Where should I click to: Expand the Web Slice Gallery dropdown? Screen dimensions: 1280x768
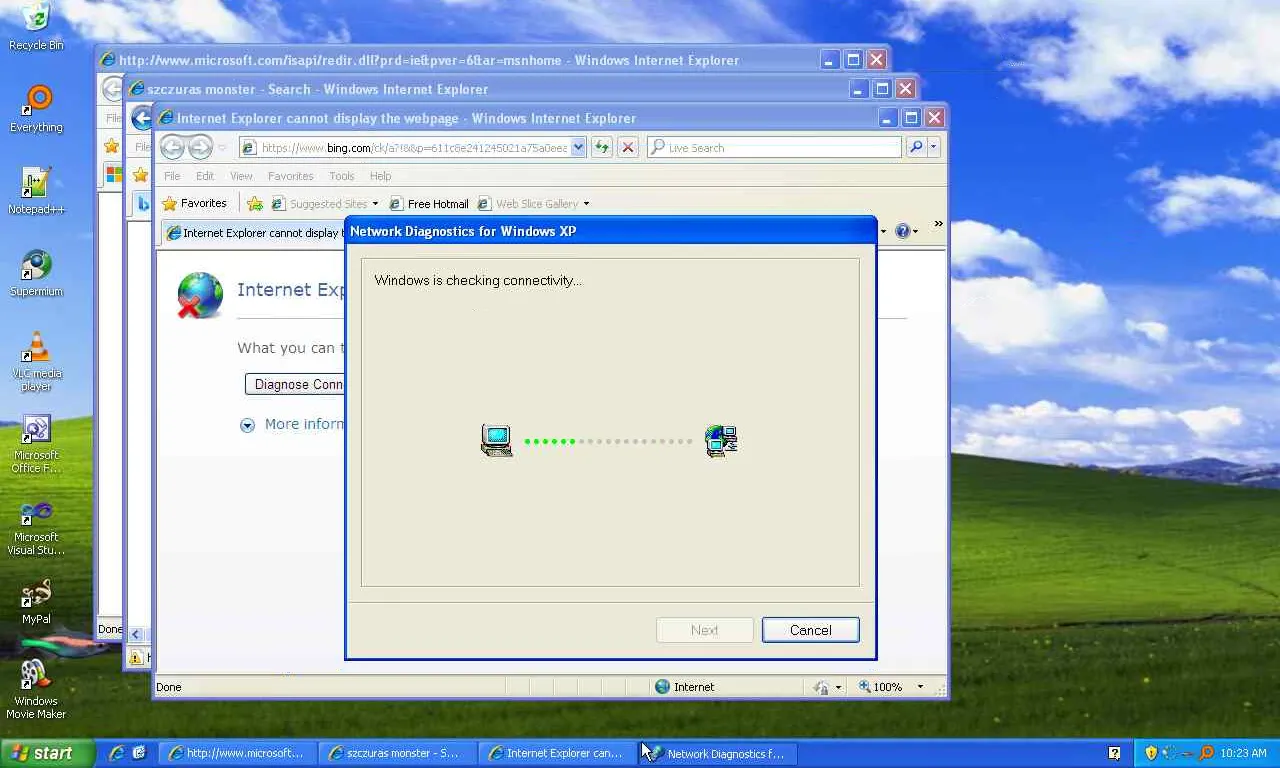coord(586,204)
